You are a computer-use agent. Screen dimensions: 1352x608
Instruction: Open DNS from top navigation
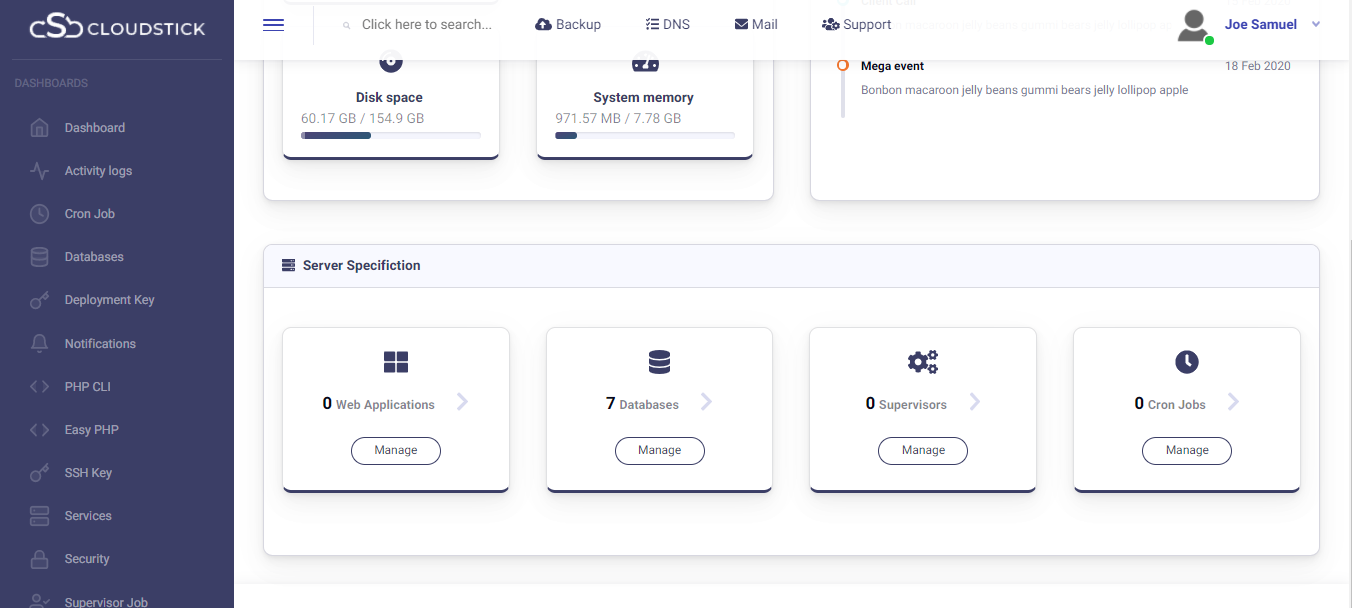tap(667, 24)
